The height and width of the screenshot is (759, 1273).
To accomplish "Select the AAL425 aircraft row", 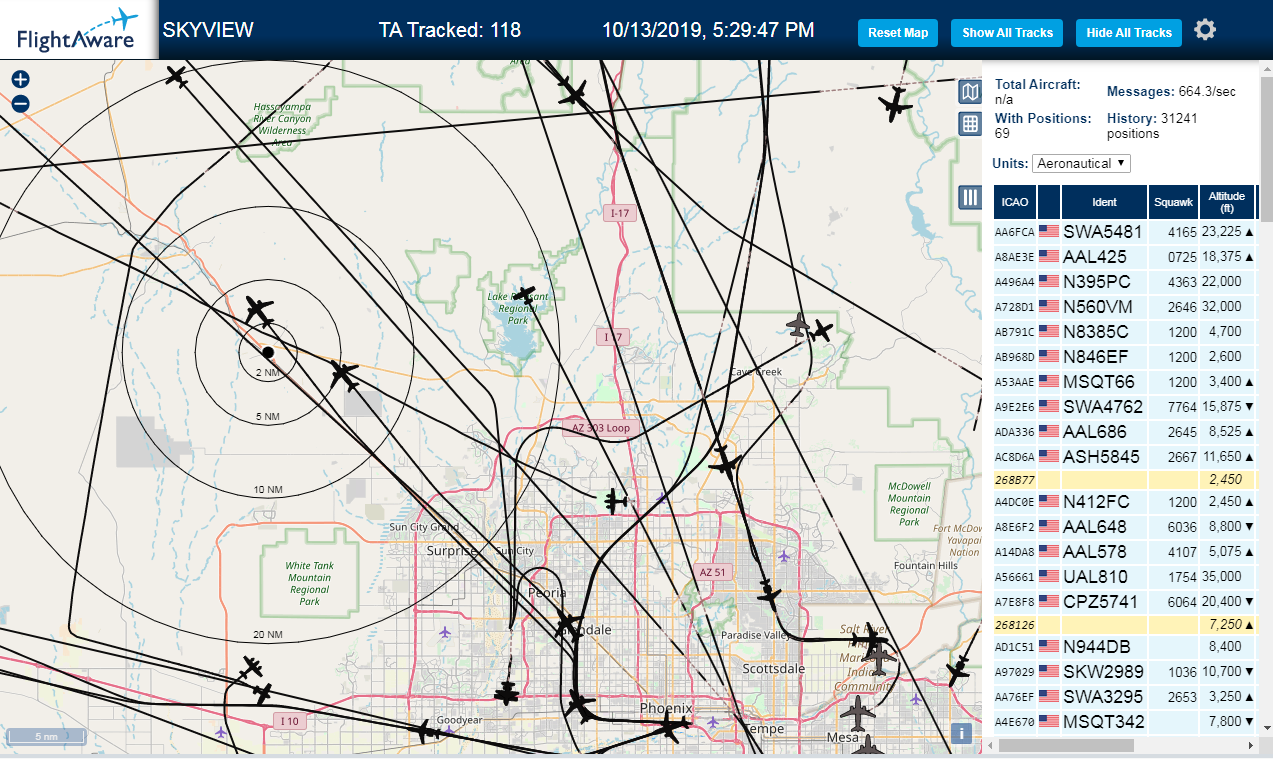I will coord(1125,256).
